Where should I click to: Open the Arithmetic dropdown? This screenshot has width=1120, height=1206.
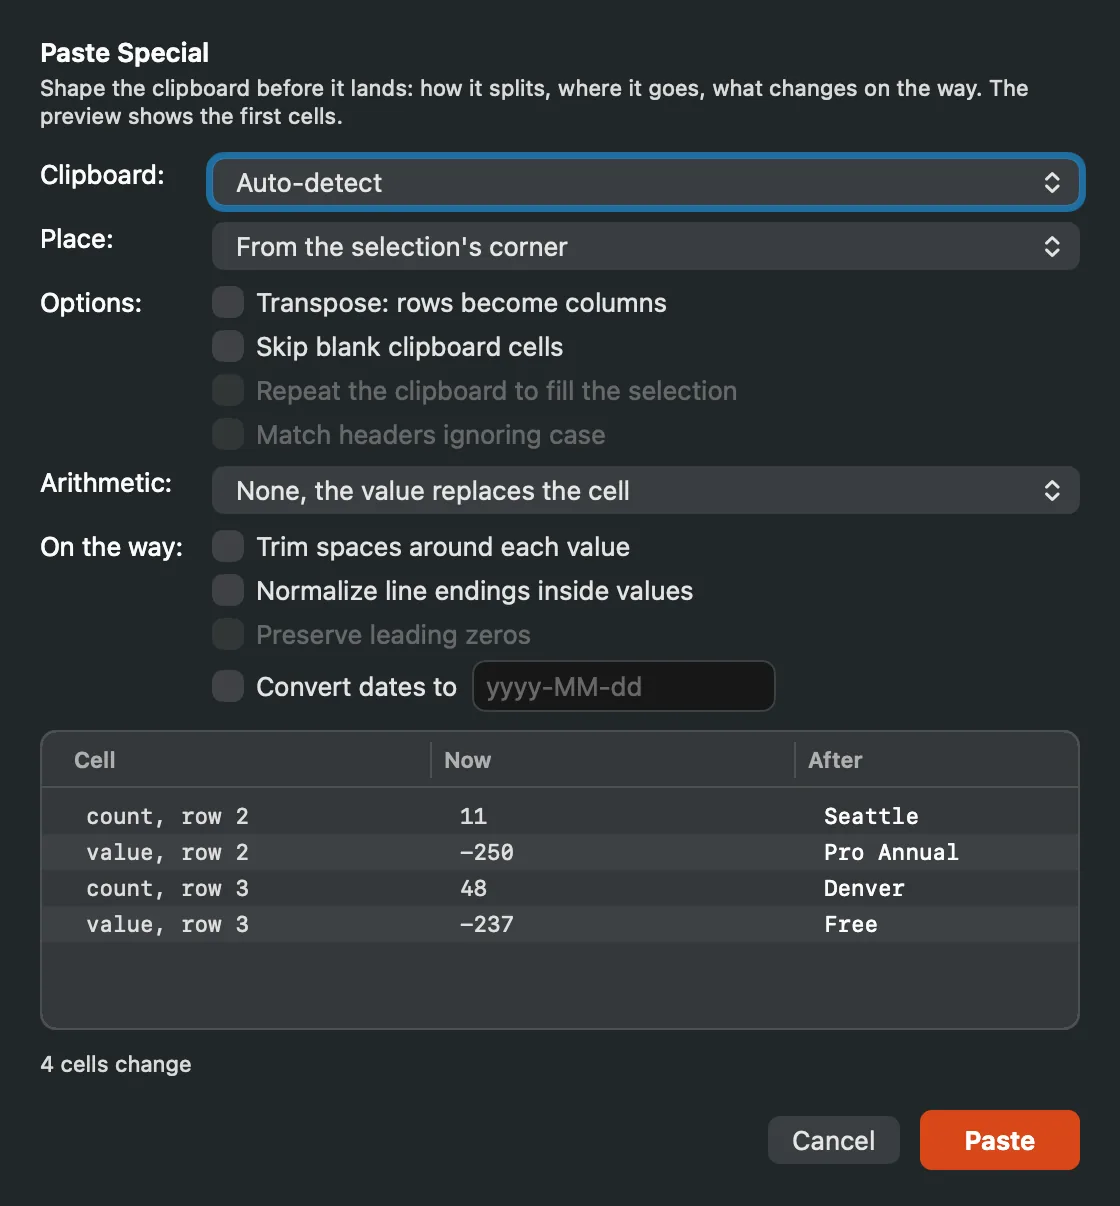pyautogui.click(x=646, y=490)
